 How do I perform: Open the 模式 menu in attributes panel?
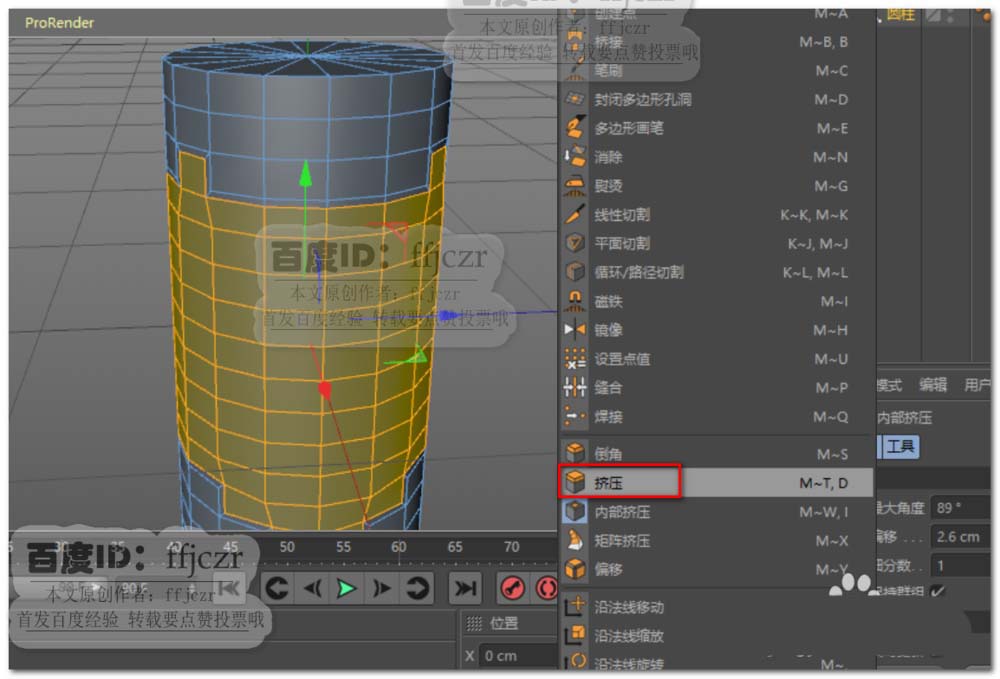point(889,385)
